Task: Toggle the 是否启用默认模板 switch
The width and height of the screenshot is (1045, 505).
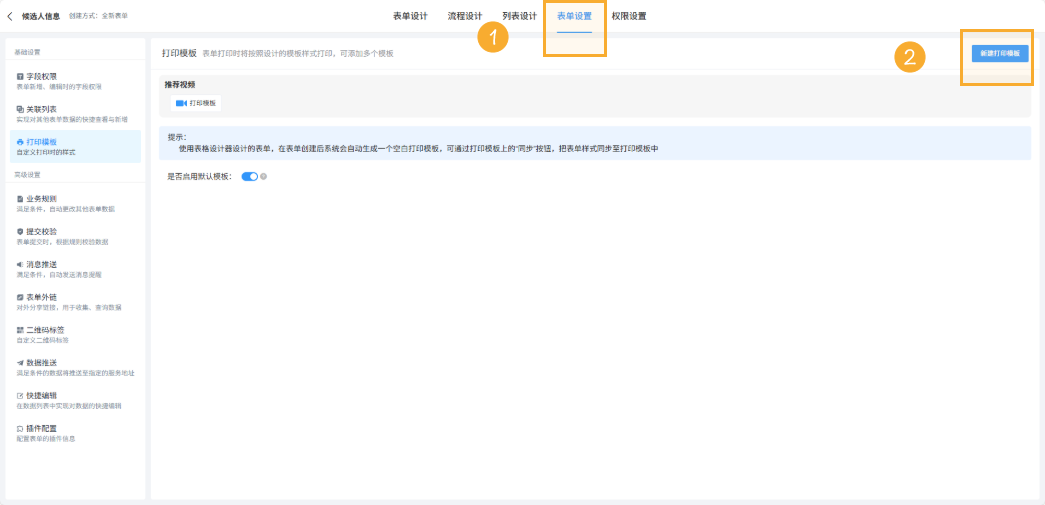Action: coord(250,177)
